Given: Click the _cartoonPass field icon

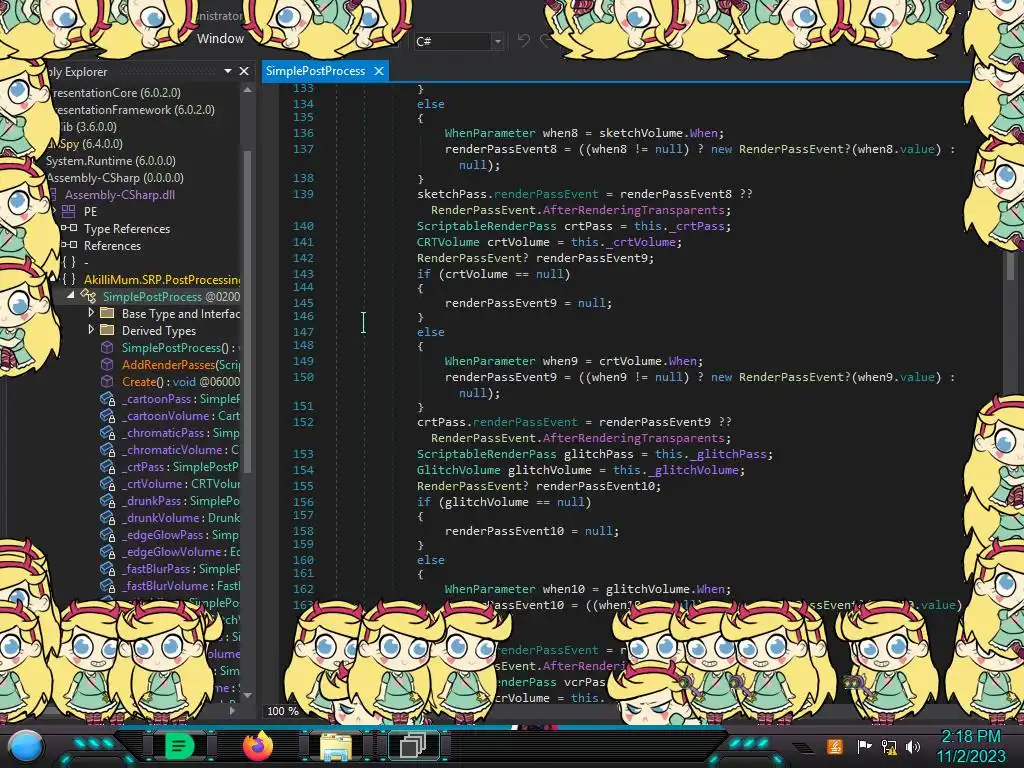Looking at the screenshot, I should point(108,399).
